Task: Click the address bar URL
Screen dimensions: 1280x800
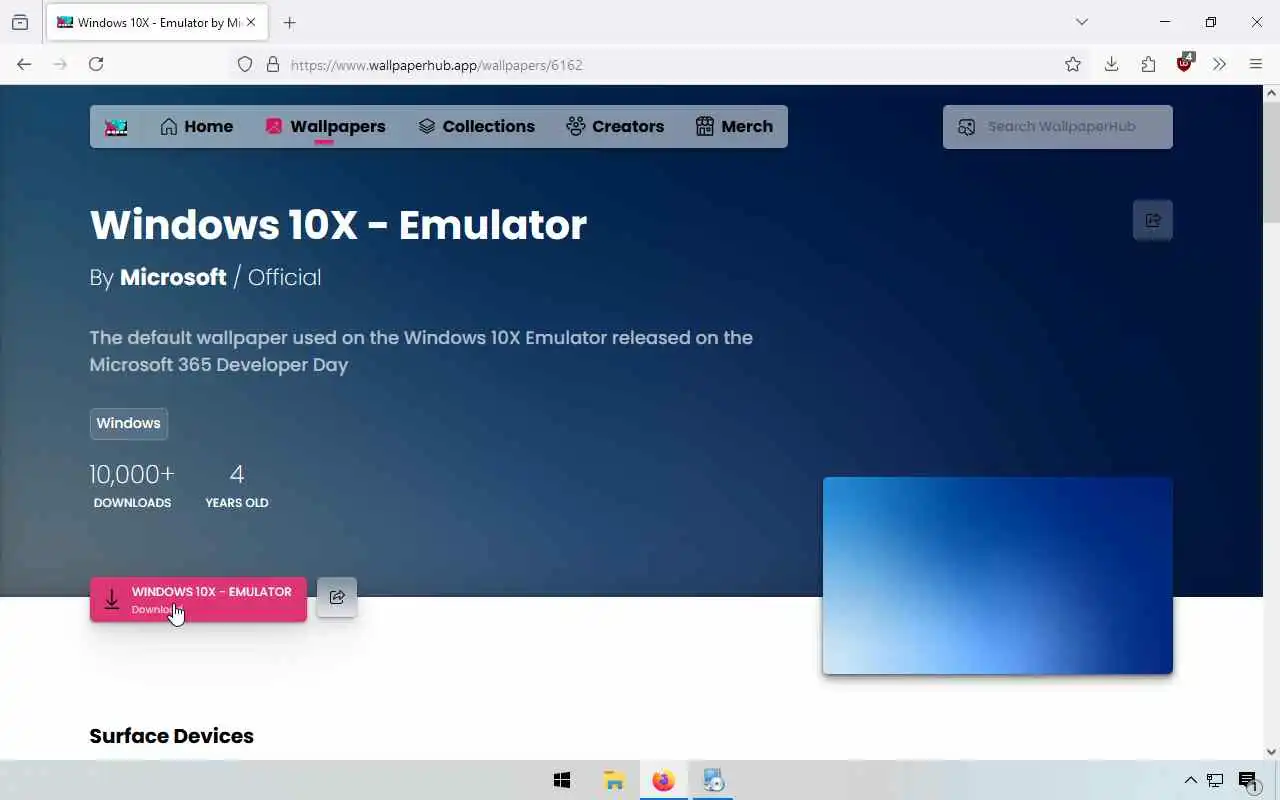Action: click(436, 65)
